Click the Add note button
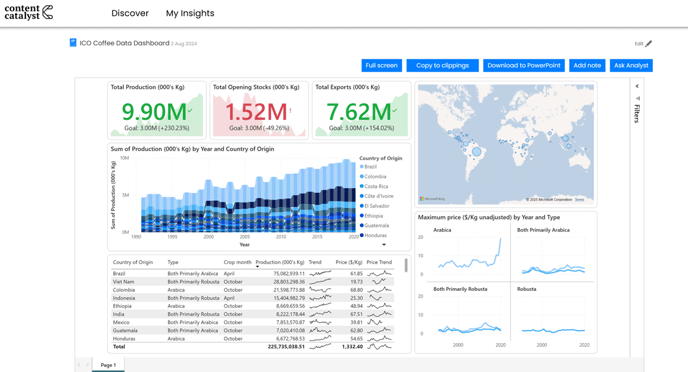688x372 pixels. [587, 65]
